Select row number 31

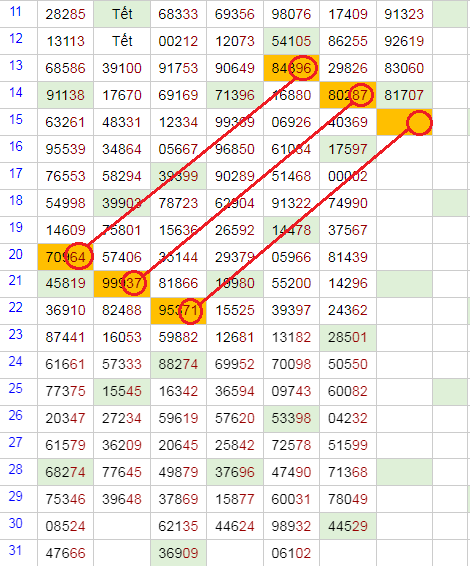click(x=16, y=550)
